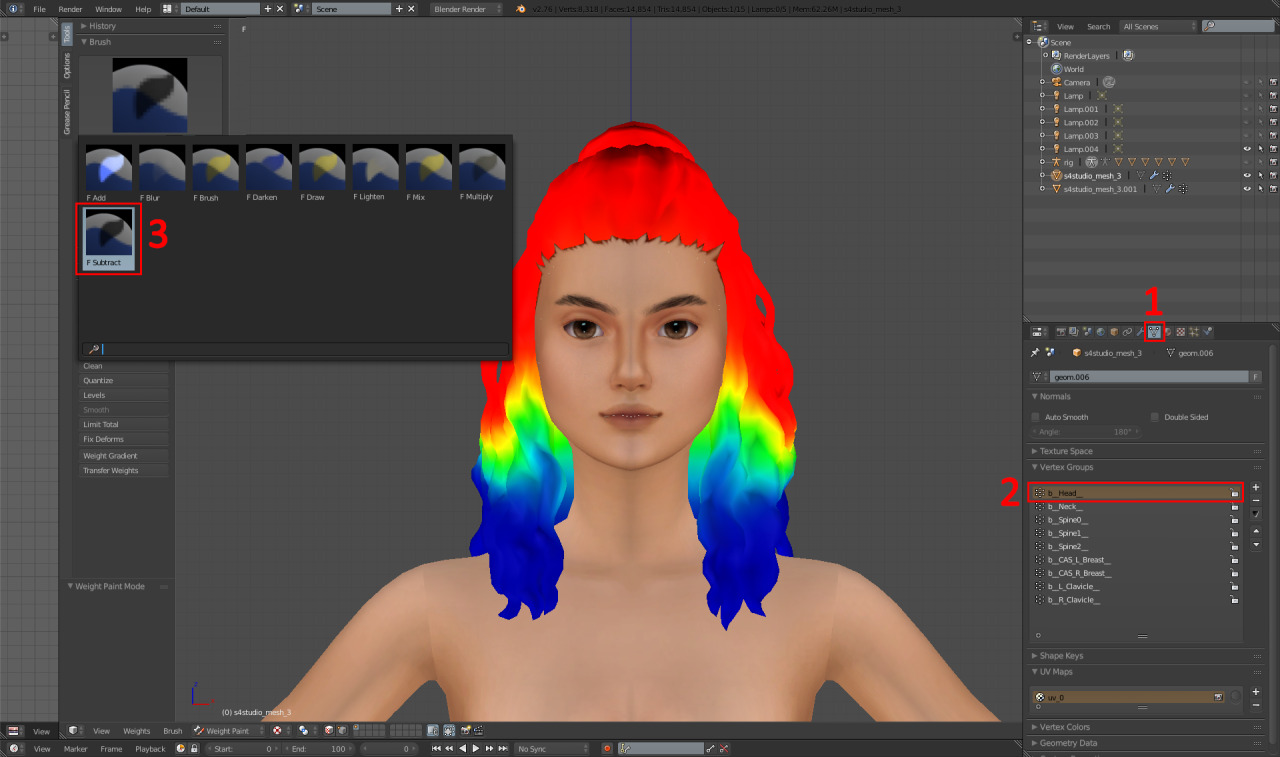This screenshot has height=757, width=1280.
Task: Open the Render properties tab icon
Action: click(x=1061, y=331)
